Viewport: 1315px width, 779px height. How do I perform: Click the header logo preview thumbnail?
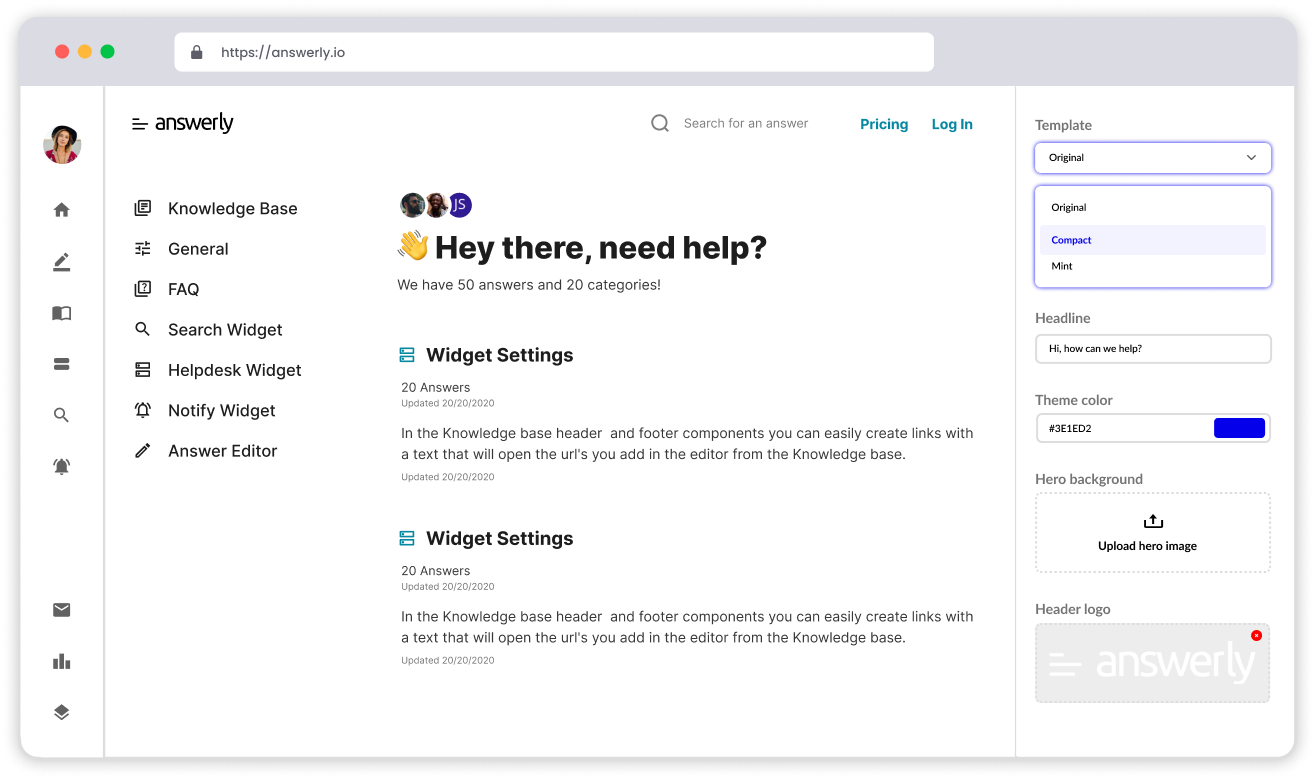pos(1153,663)
